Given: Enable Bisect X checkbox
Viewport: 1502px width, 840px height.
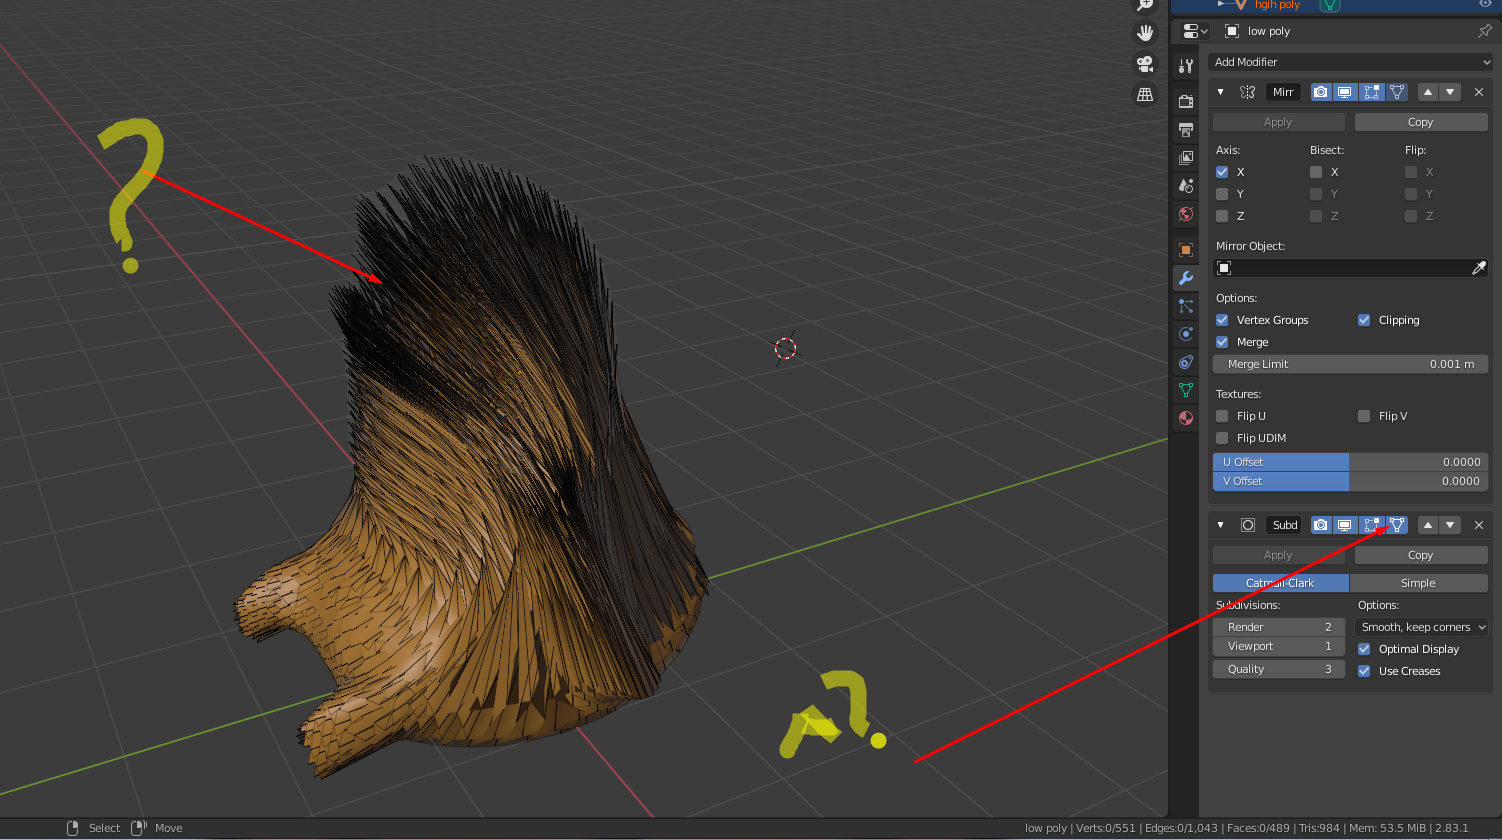Looking at the screenshot, I should [x=1316, y=172].
